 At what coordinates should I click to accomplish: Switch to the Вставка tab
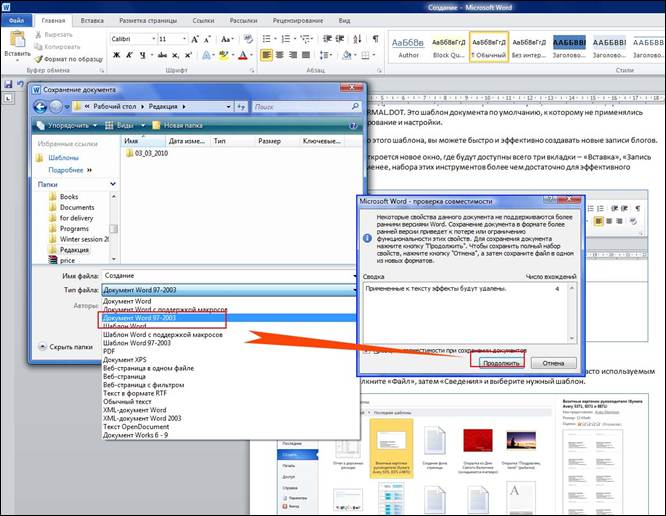(x=92, y=20)
